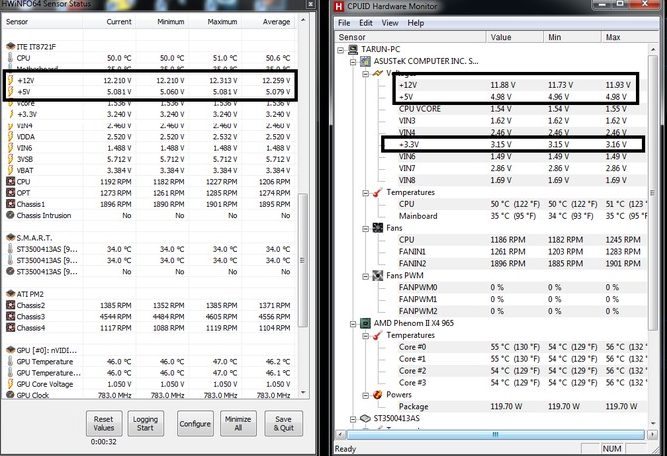Click the fan icon beside Chassis1
Viewport: 667px width, 456px height.
pyautogui.click(x=11, y=204)
